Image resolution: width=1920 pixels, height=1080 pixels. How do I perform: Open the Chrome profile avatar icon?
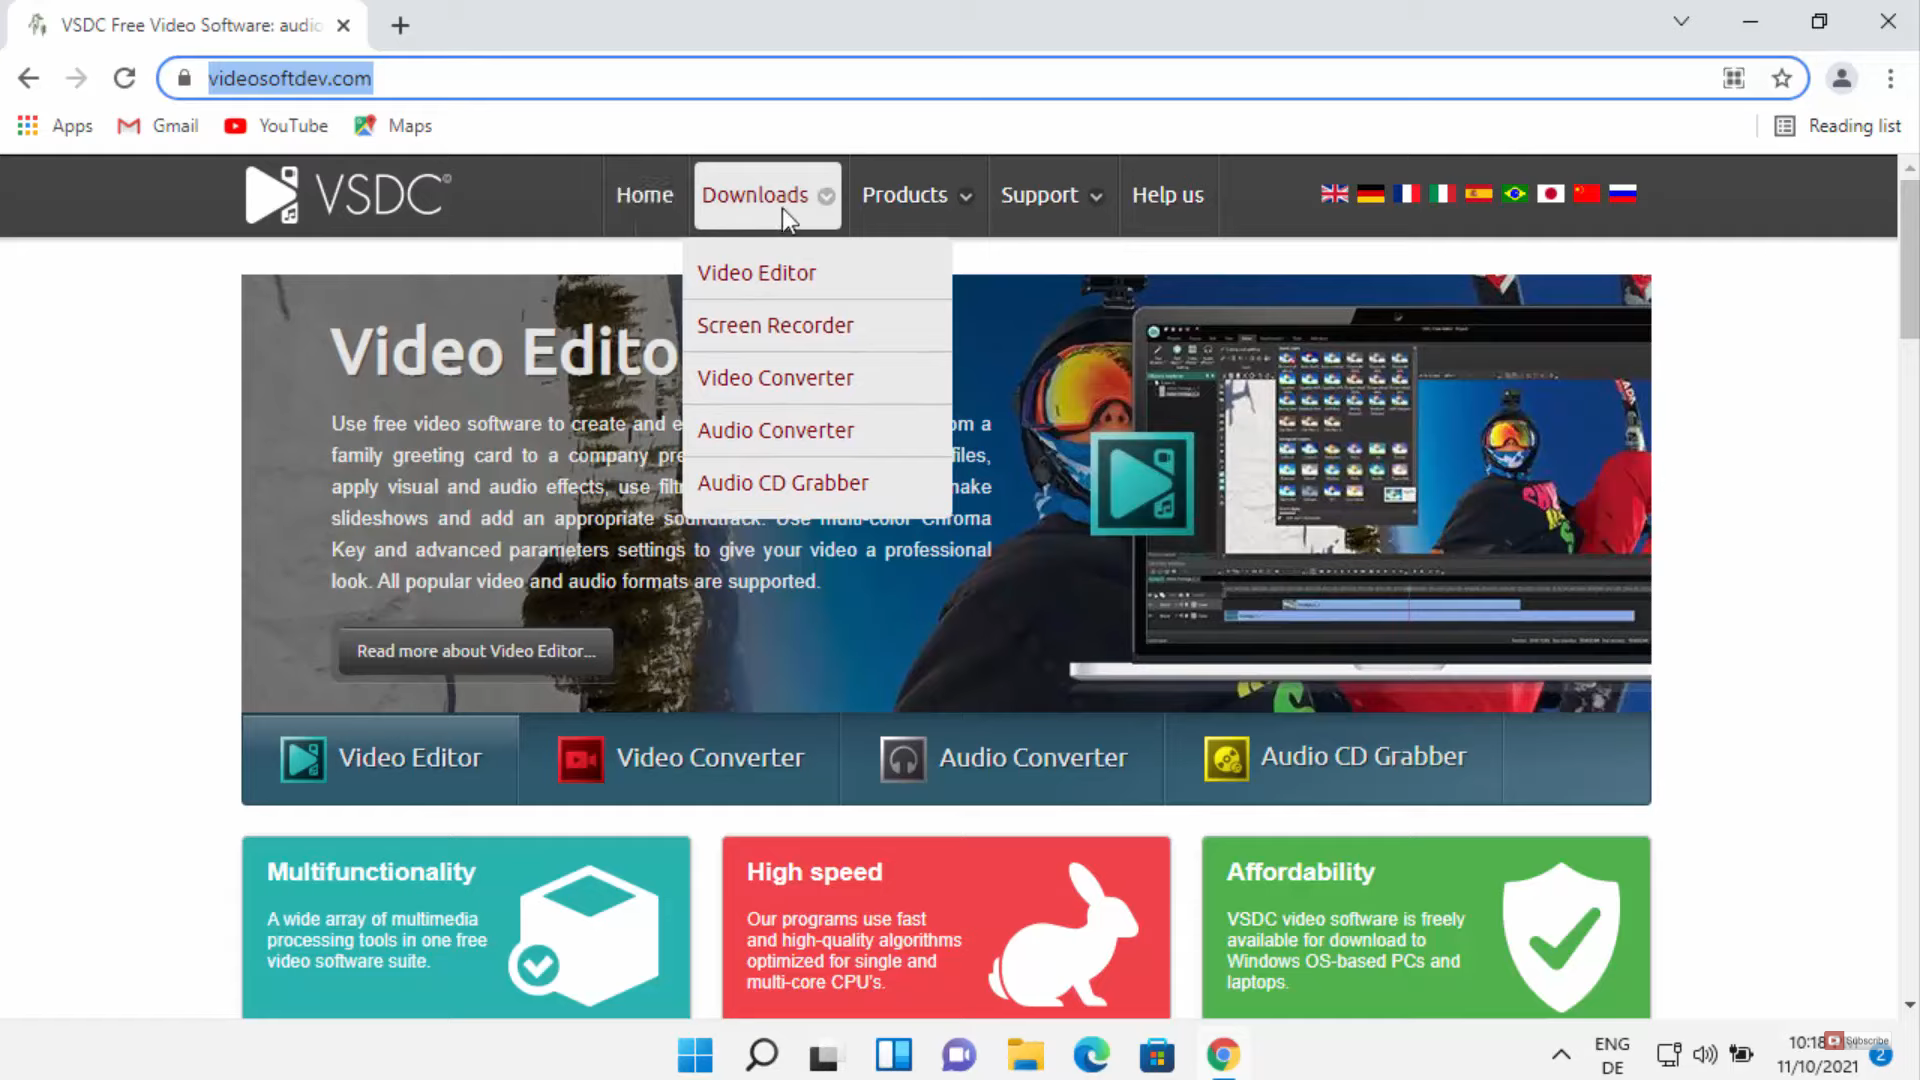click(x=1841, y=78)
